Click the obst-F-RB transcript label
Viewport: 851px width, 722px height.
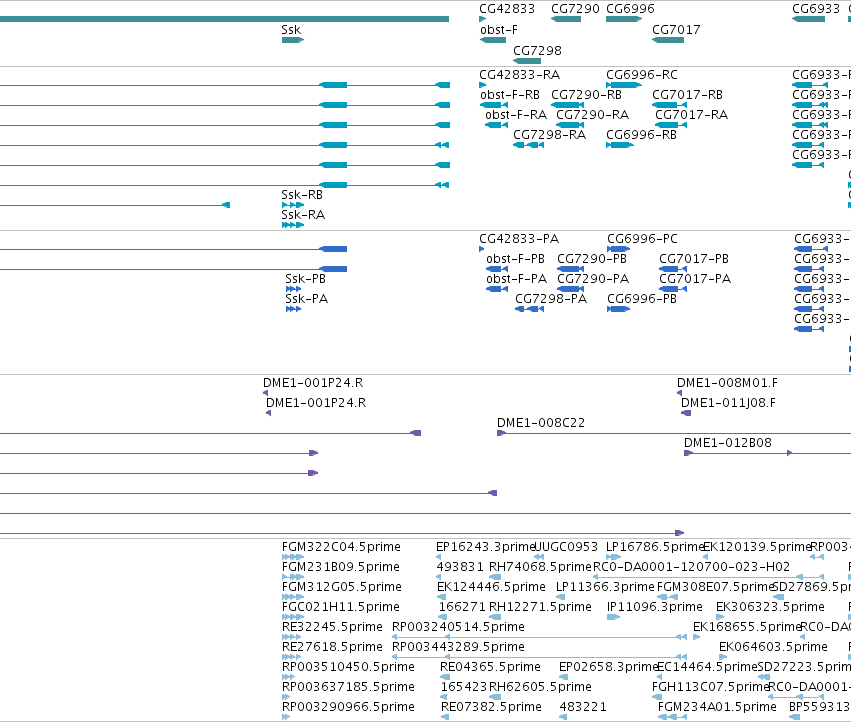pos(510,95)
